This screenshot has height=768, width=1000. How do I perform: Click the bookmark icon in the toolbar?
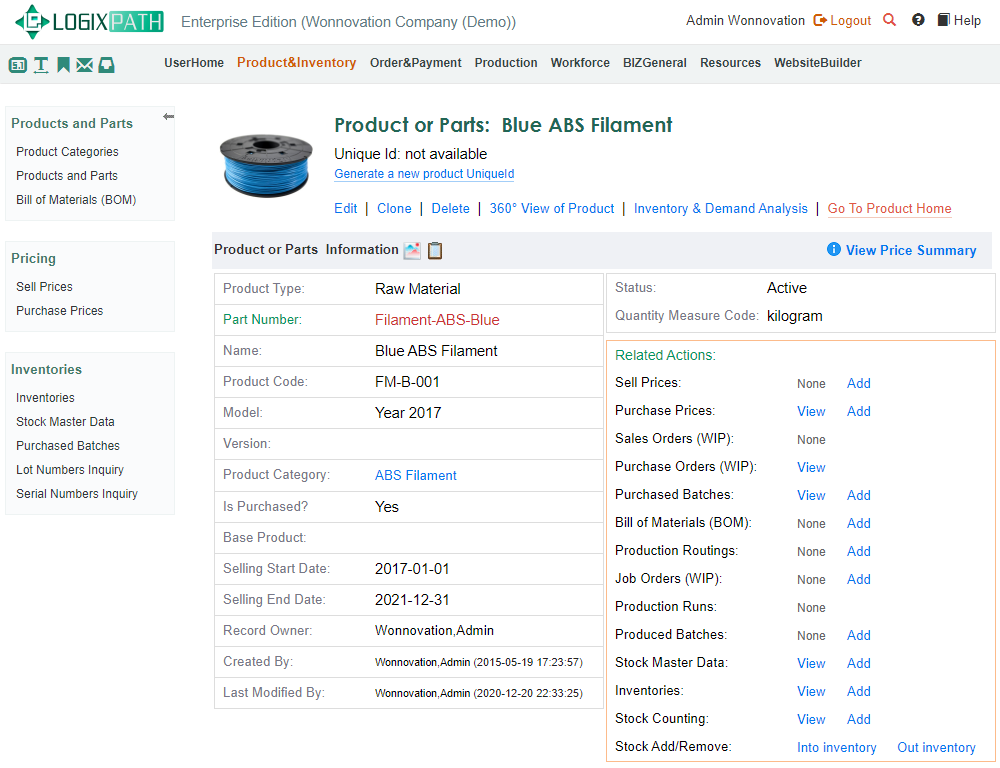pyautogui.click(x=63, y=63)
